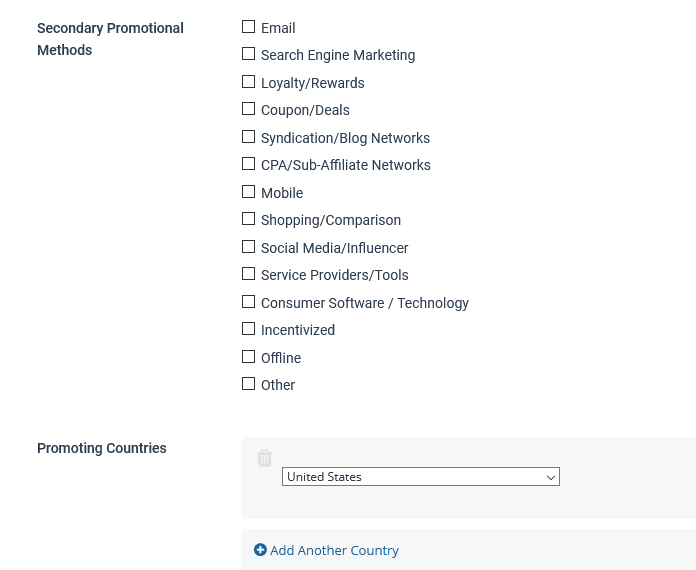The image size is (696, 570).
Task: Enable the Incentivized checkbox
Action: point(249,329)
